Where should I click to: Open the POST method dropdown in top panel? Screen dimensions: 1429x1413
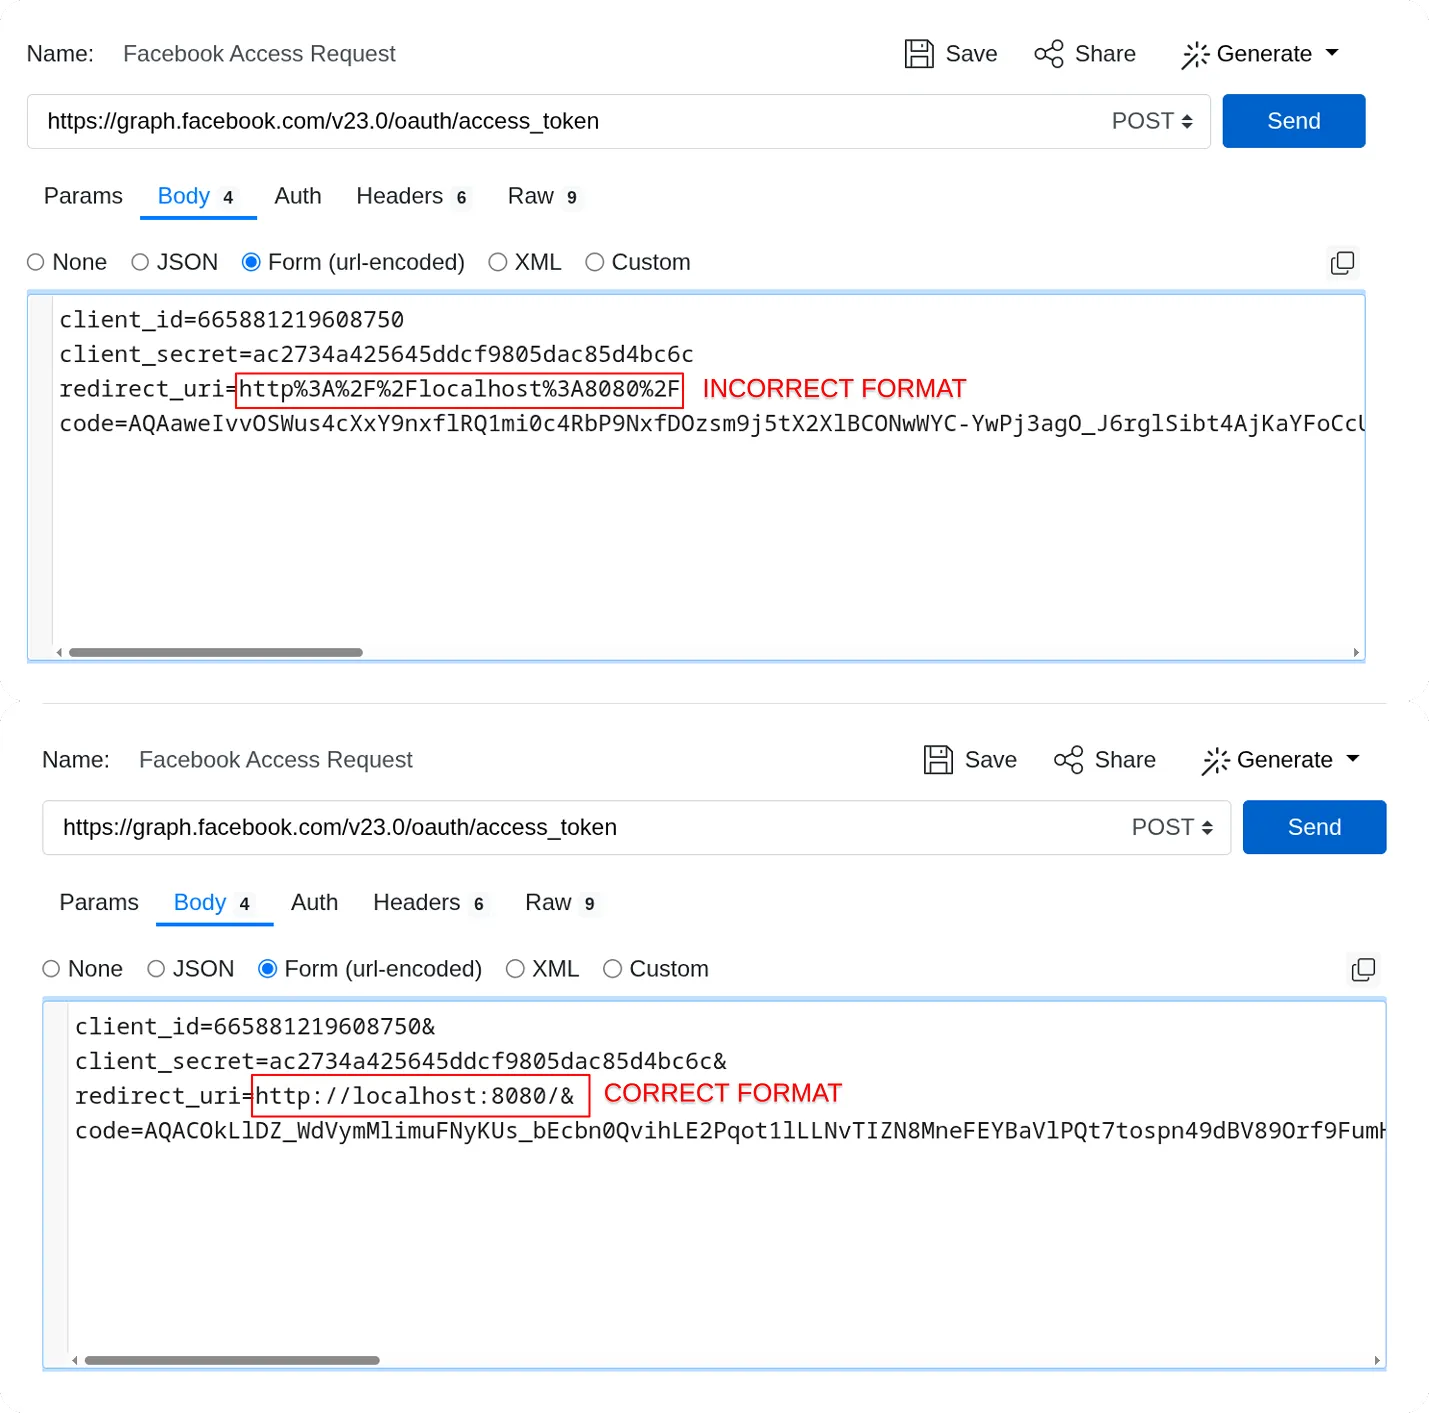click(1152, 121)
